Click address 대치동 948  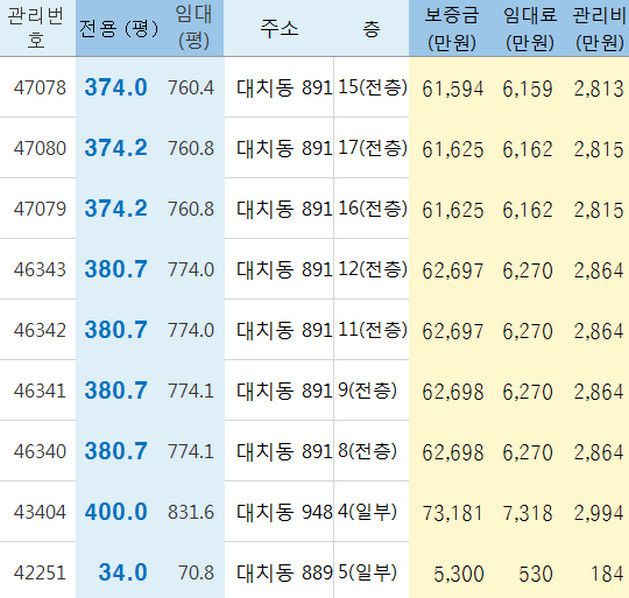coord(284,512)
